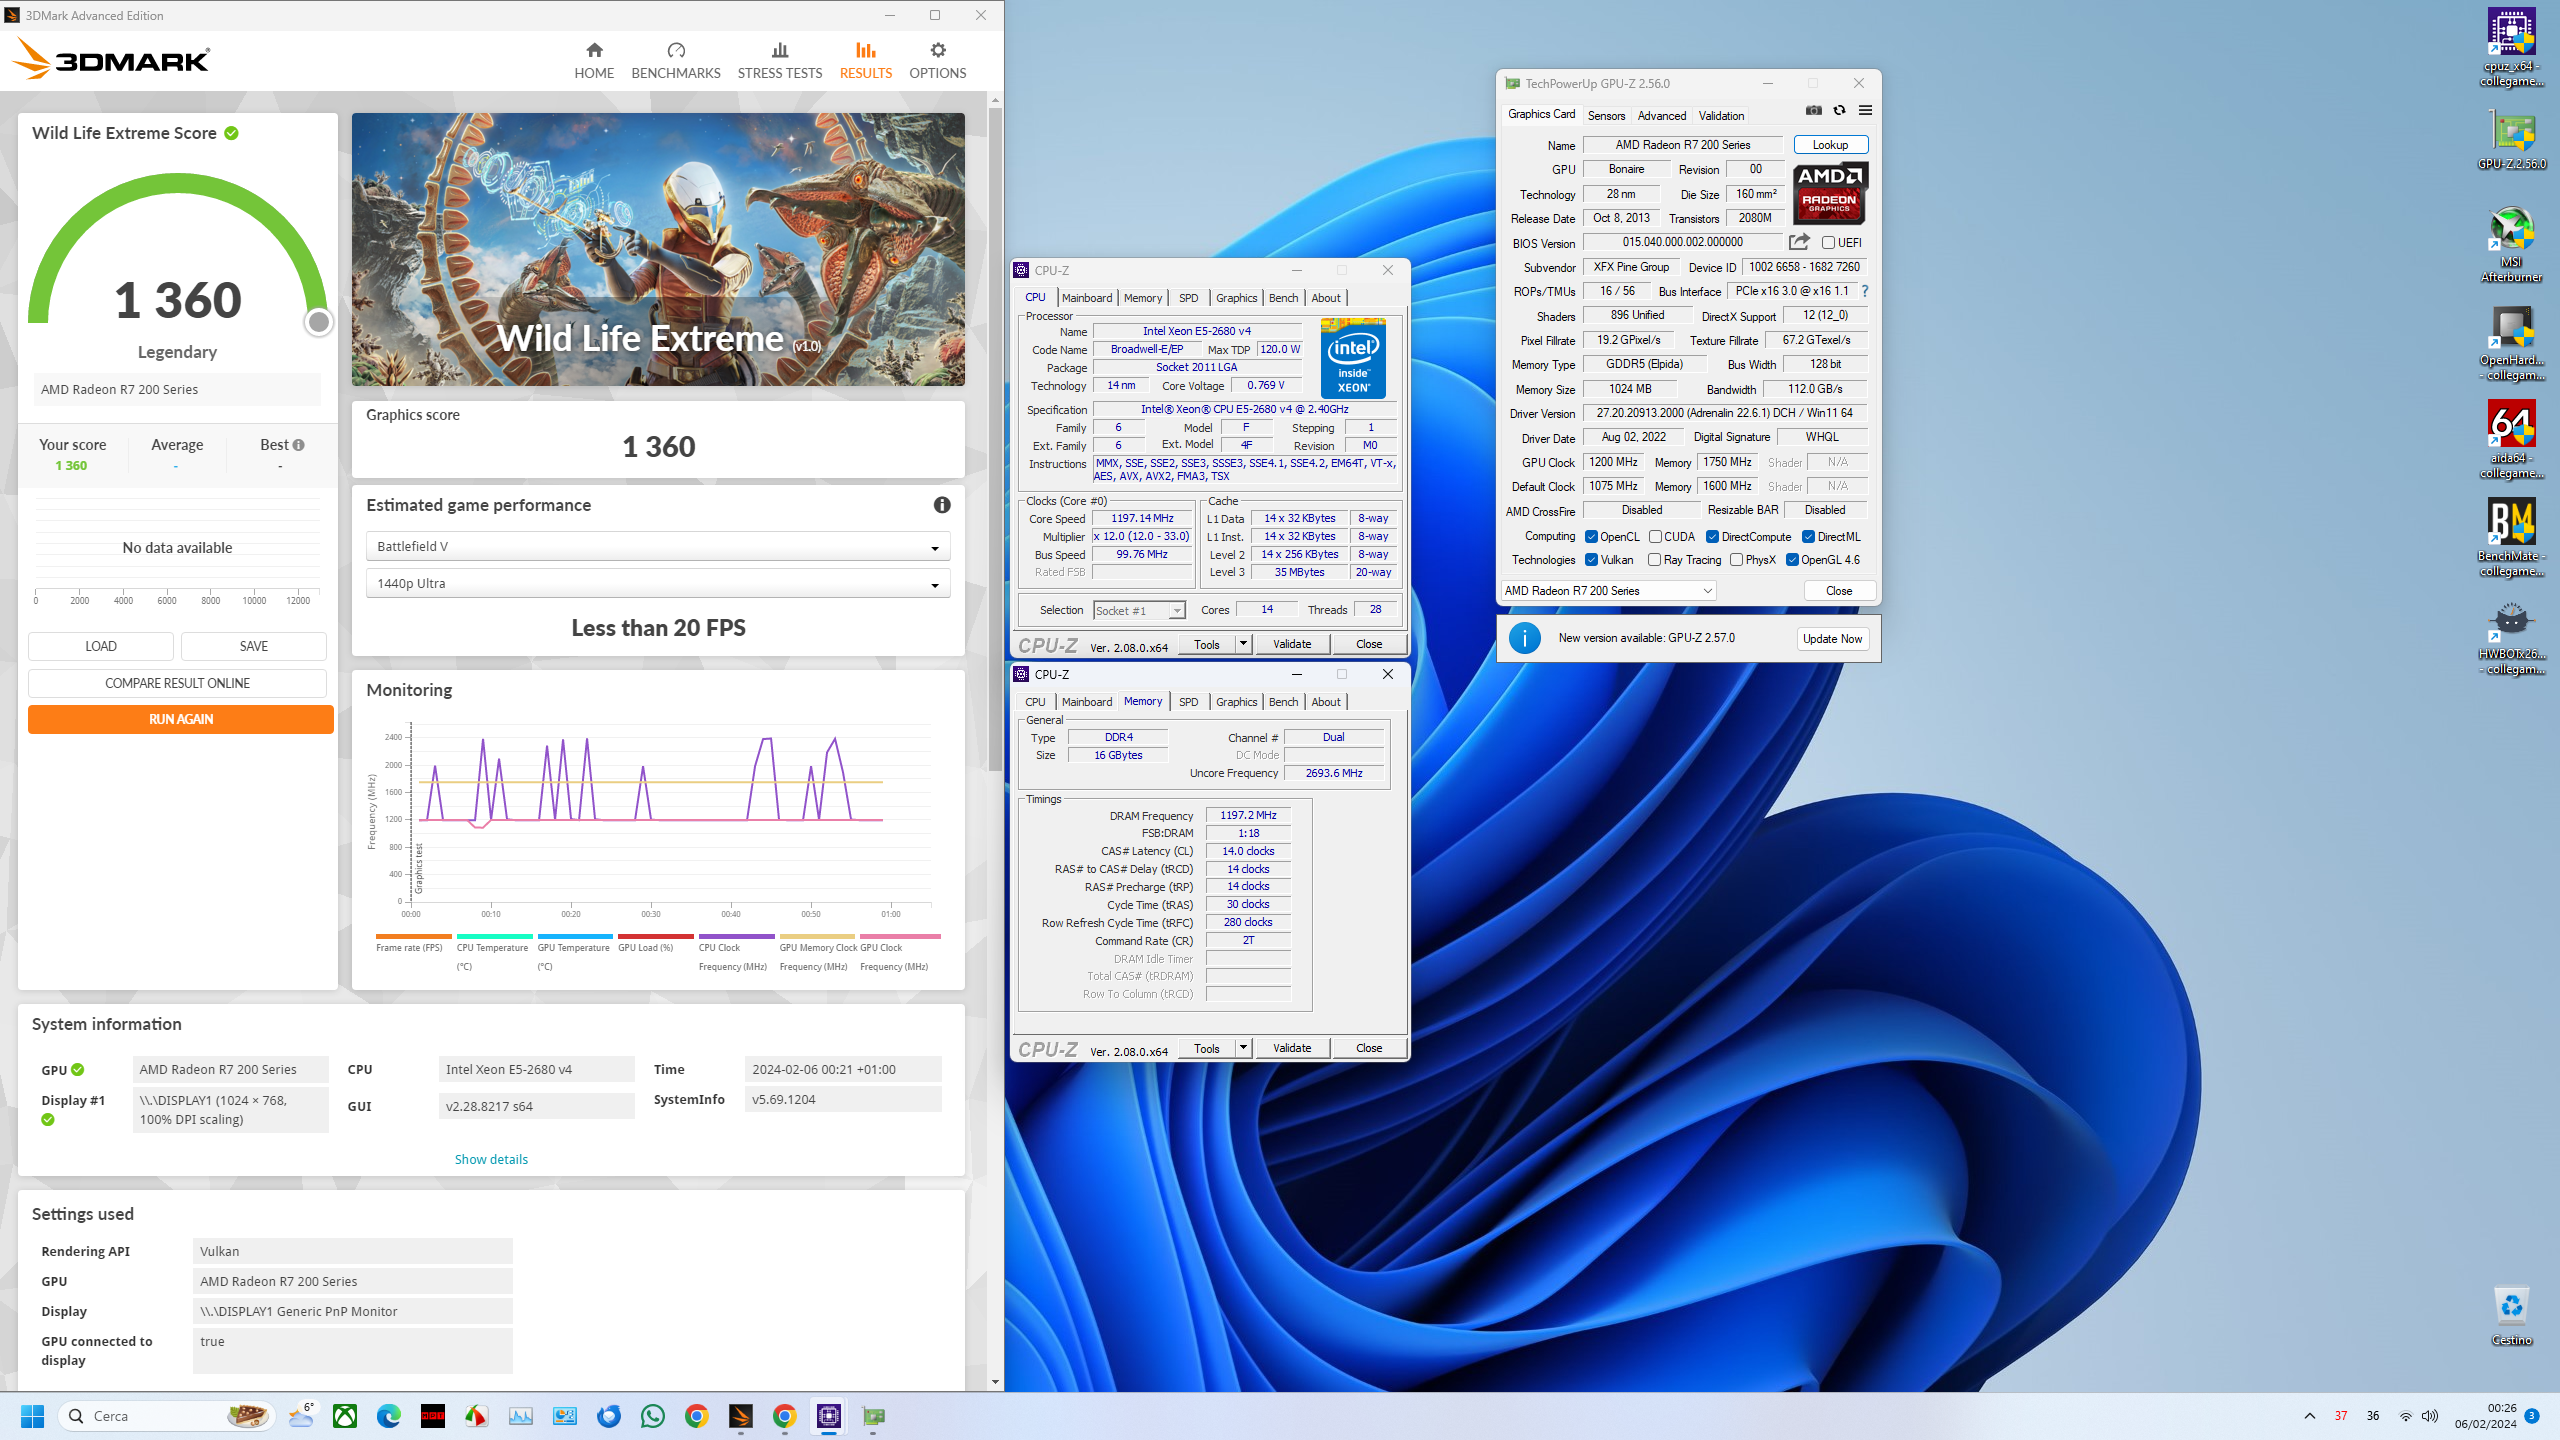Toggle the OpenGL 4.6 checkbox

pyautogui.click(x=1792, y=560)
